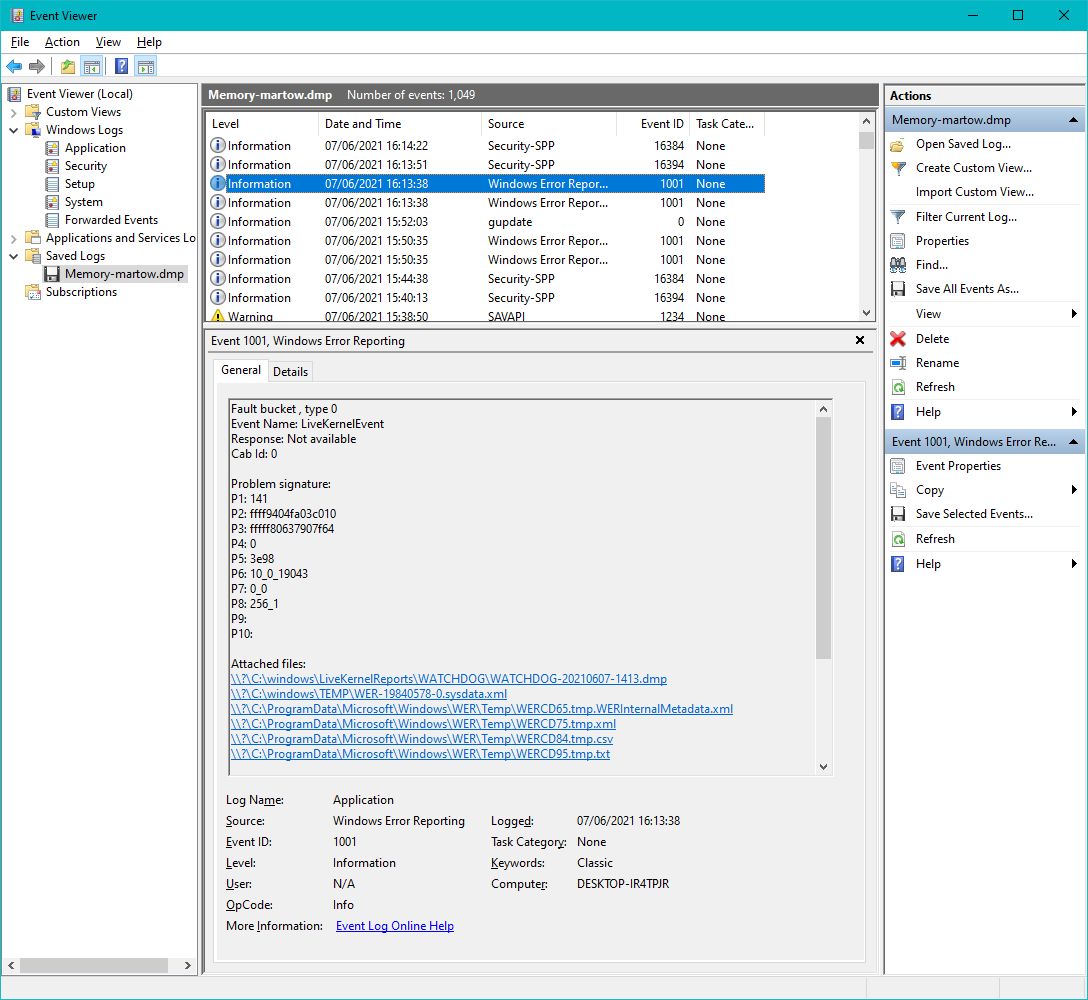This screenshot has height=1000, width=1088.
Task: Click tree pane horizontal scrollbar right arrow
Action: 187,965
